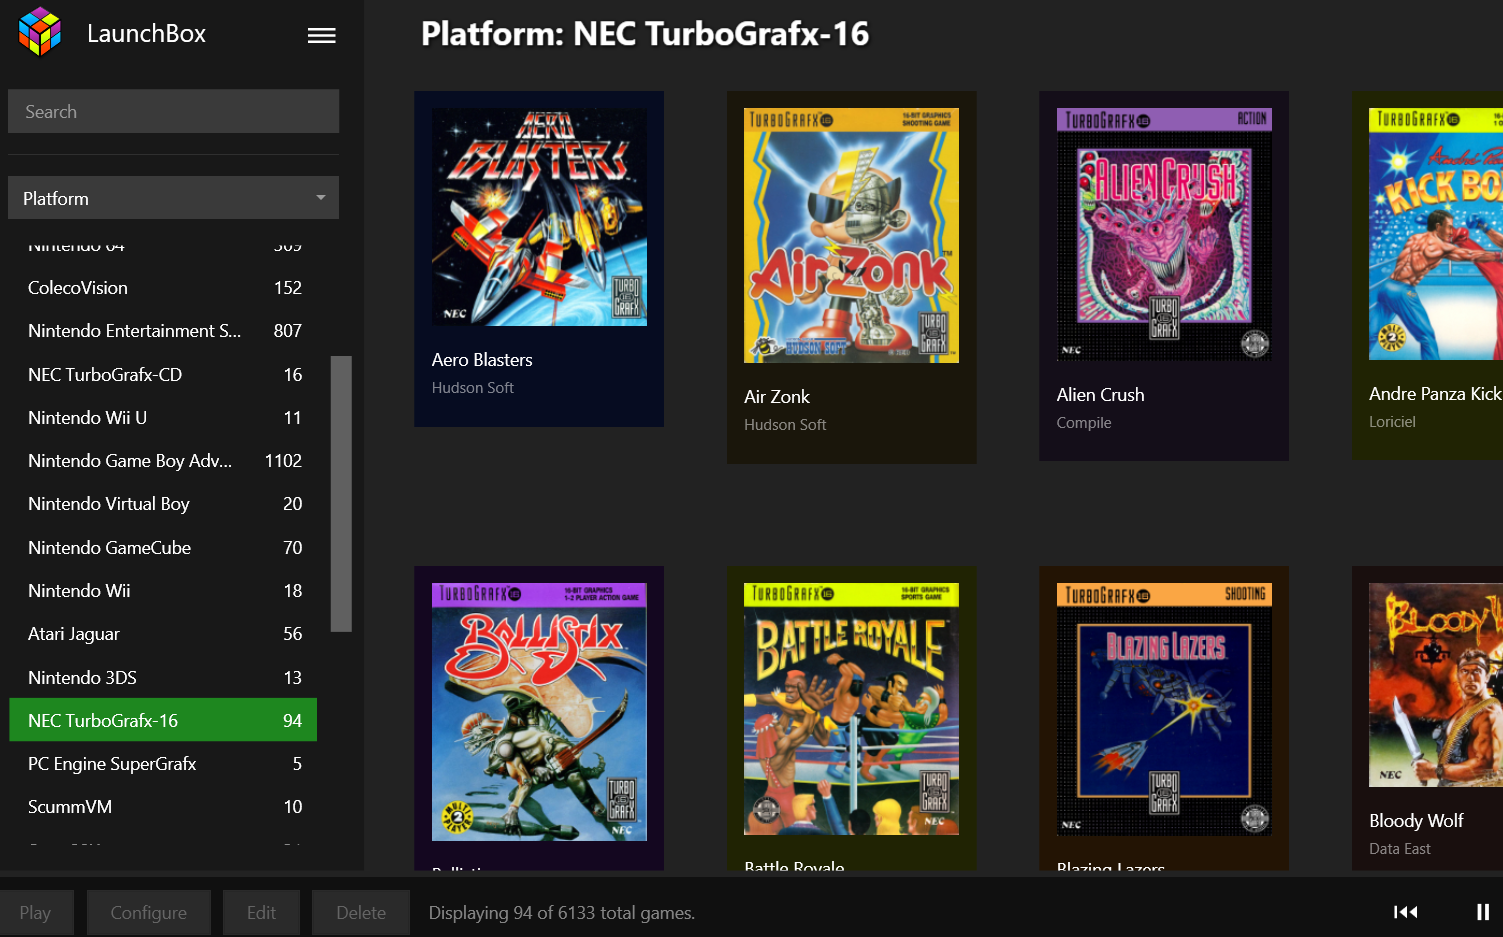Click the skip to previous track icon

pos(1405,911)
